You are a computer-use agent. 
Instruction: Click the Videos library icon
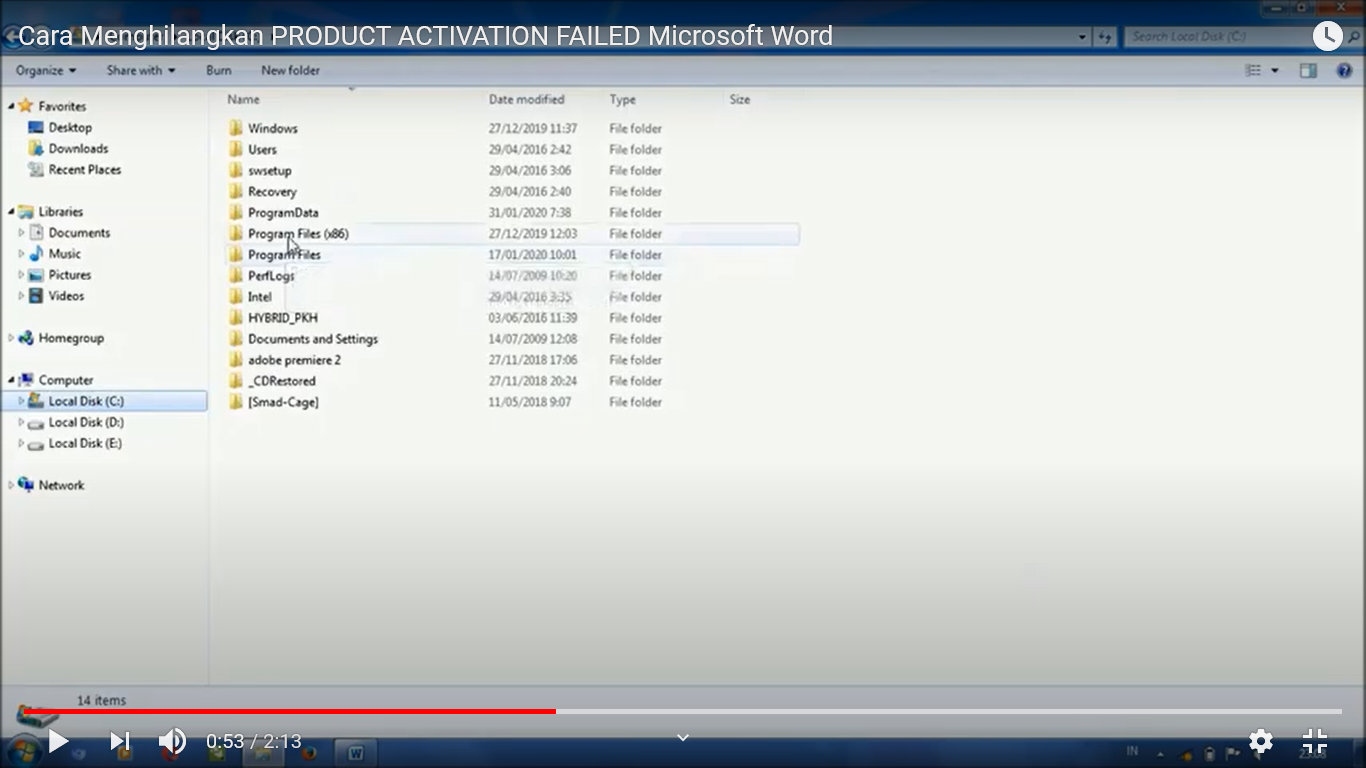37,296
